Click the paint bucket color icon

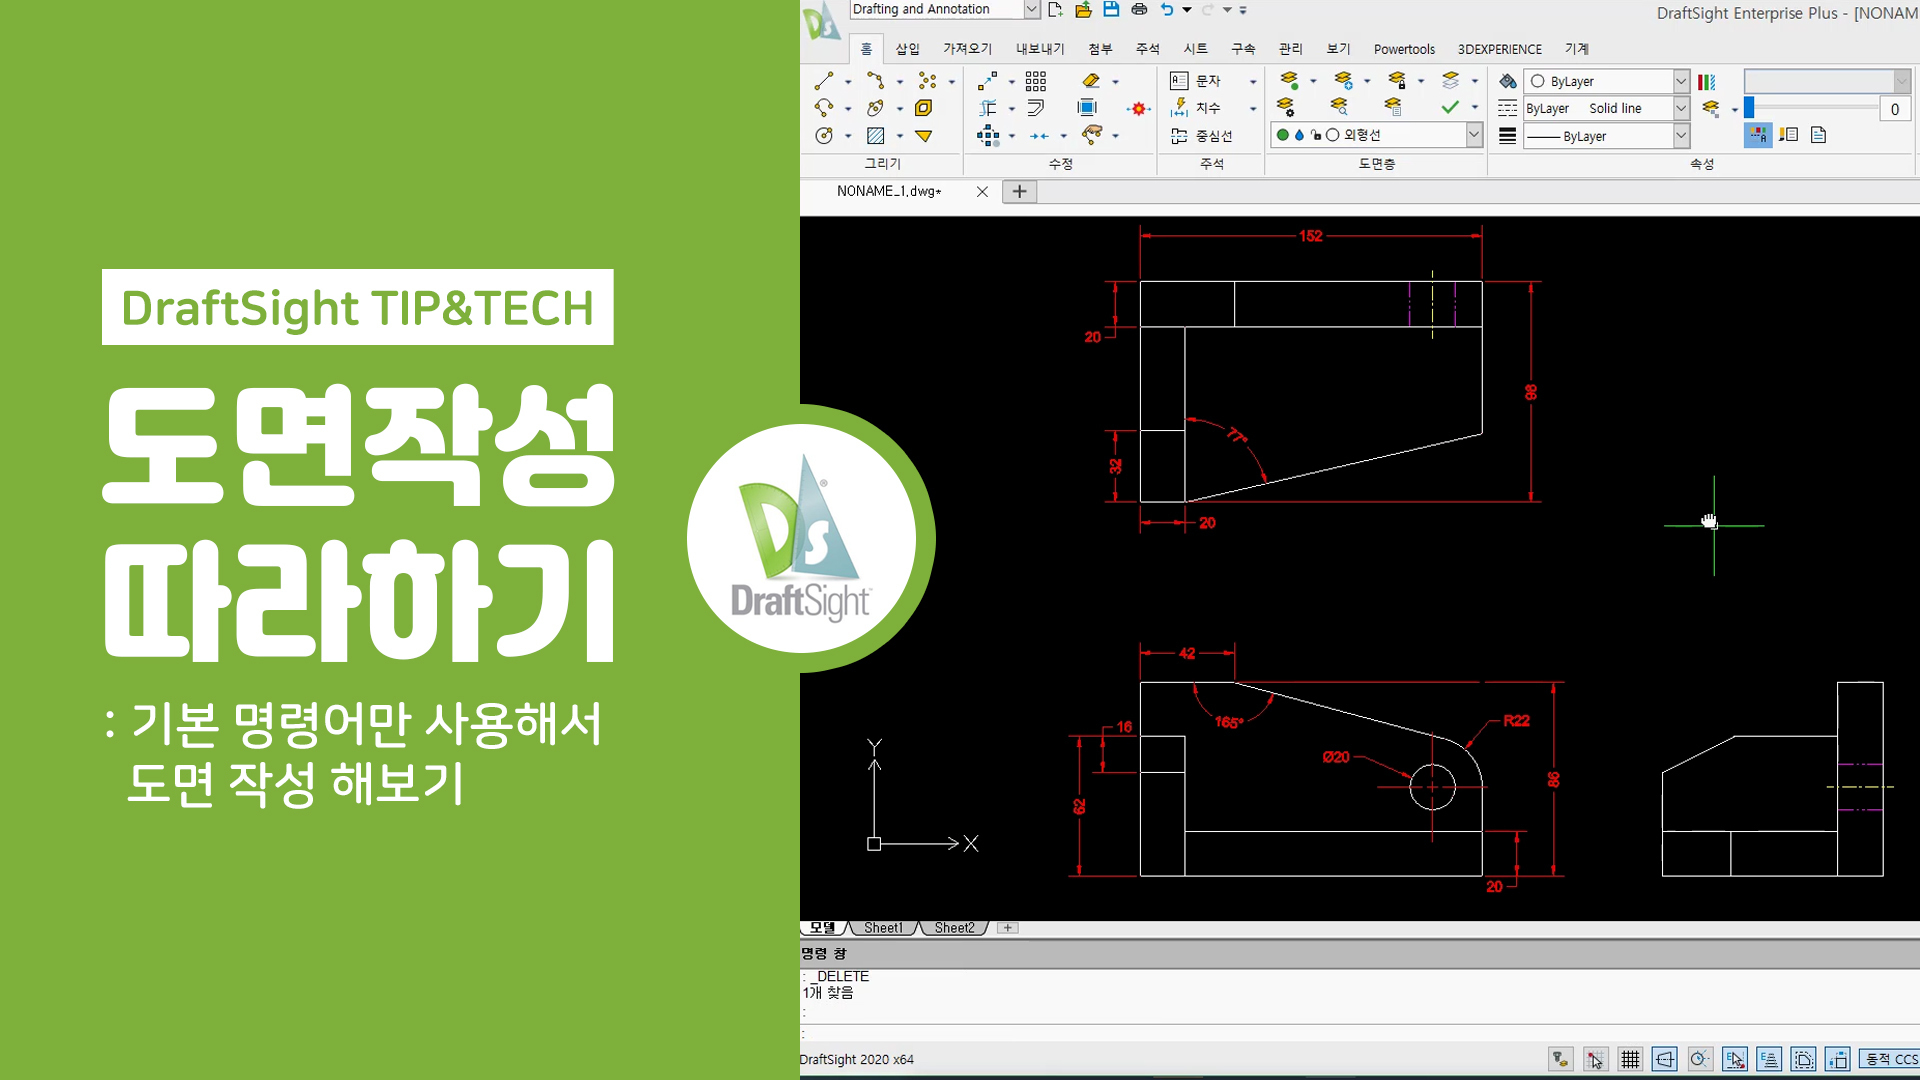(1507, 81)
